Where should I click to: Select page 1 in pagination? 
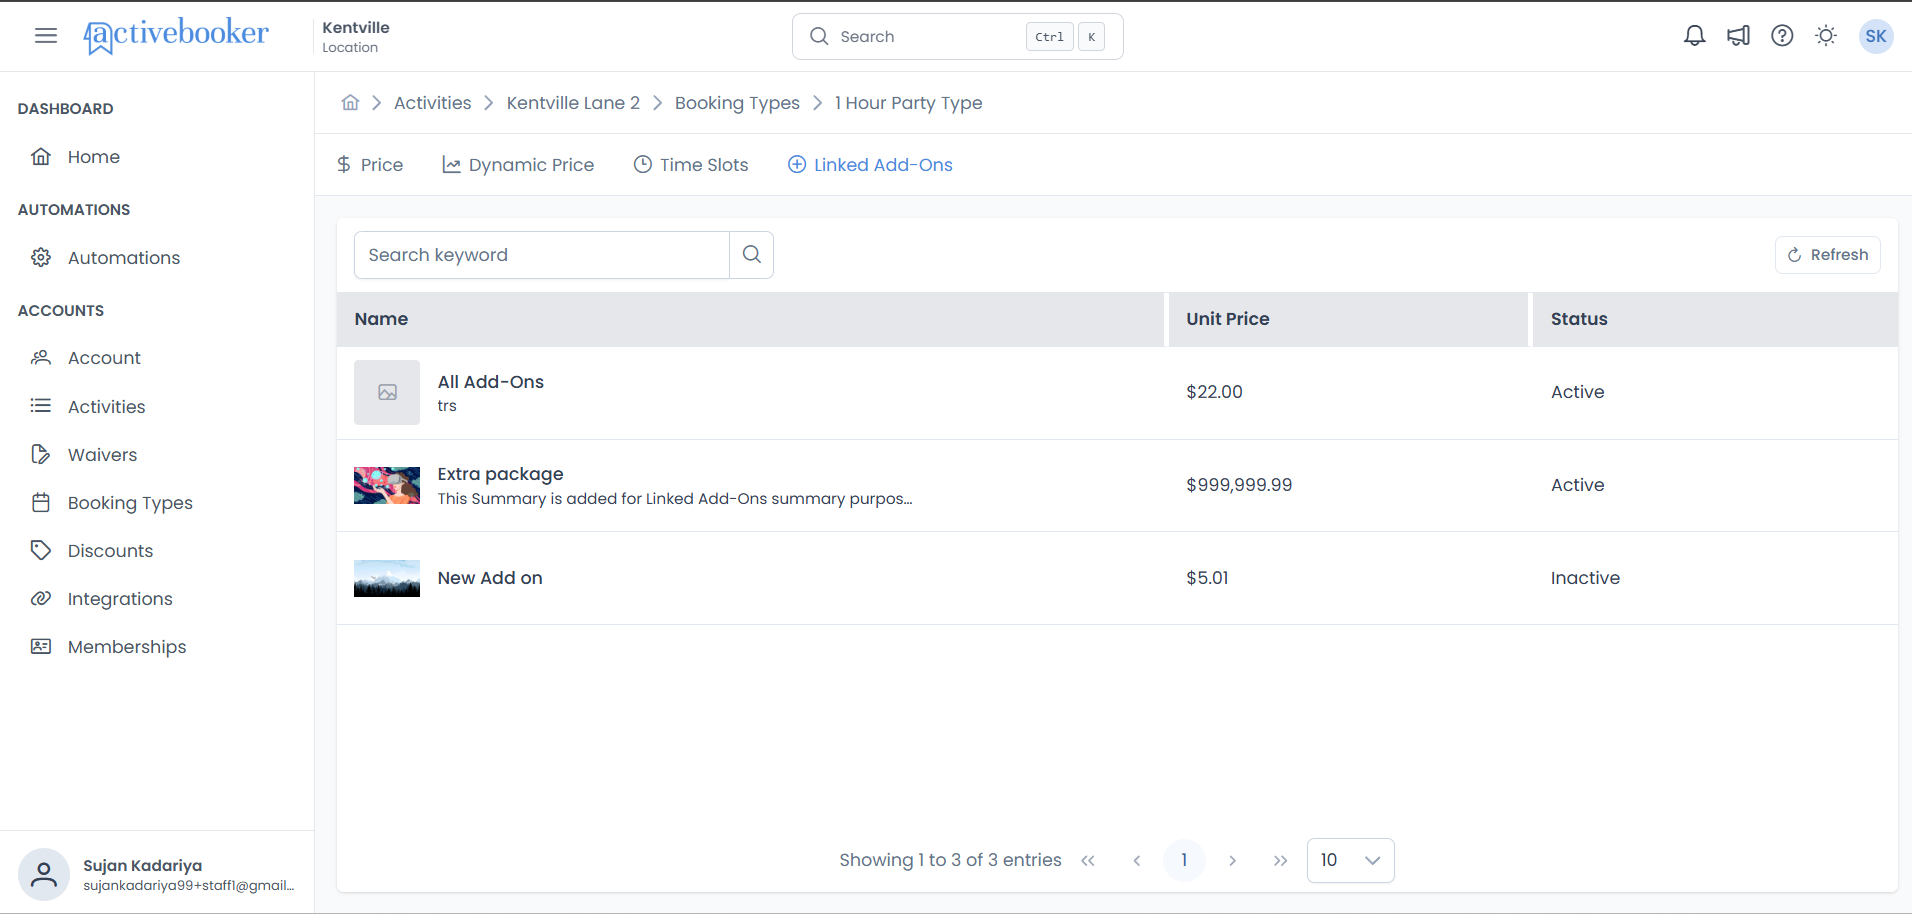click(x=1184, y=861)
